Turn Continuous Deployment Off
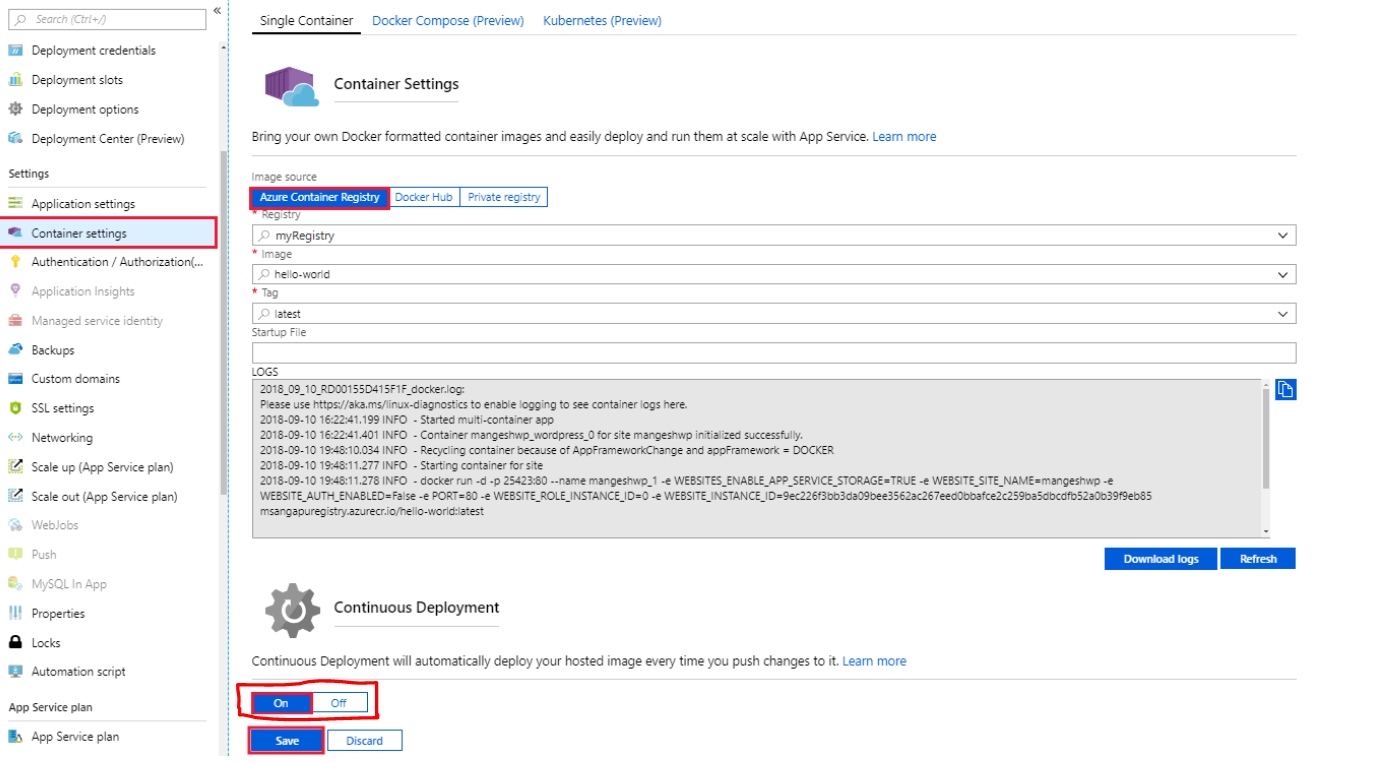Image resolution: width=1376 pixels, height=763 pixels. 339,703
